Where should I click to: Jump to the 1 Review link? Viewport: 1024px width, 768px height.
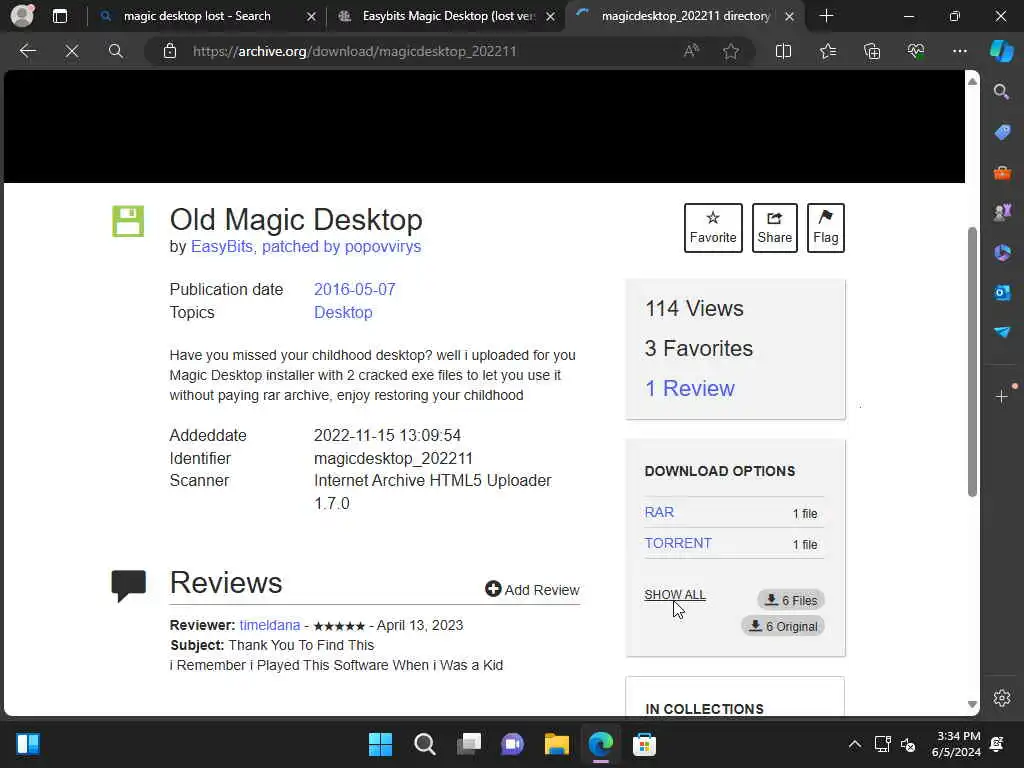[690, 389]
